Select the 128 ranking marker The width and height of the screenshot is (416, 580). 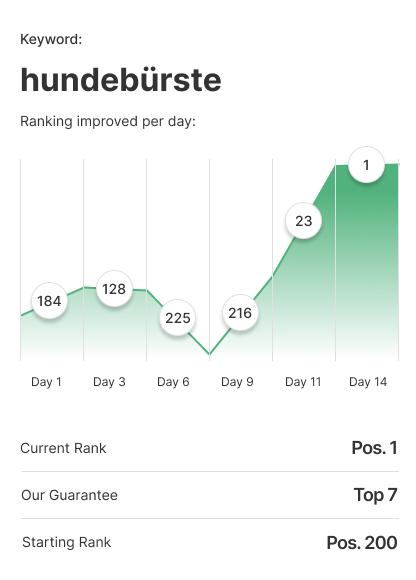[x=114, y=289]
